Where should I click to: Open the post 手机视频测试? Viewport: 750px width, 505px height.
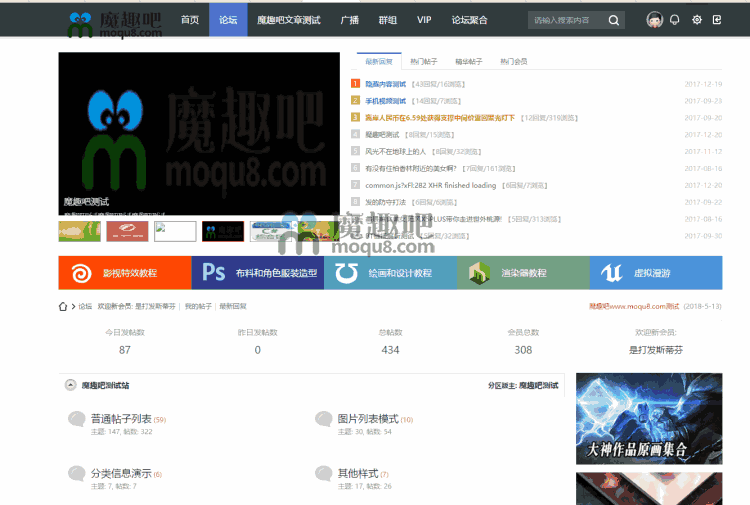click(x=386, y=101)
